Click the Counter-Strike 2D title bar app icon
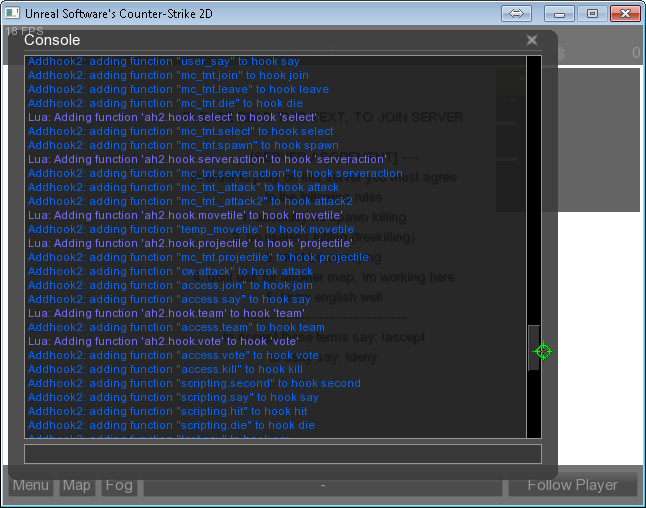The width and height of the screenshot is (646, 508). click(12, 13)
